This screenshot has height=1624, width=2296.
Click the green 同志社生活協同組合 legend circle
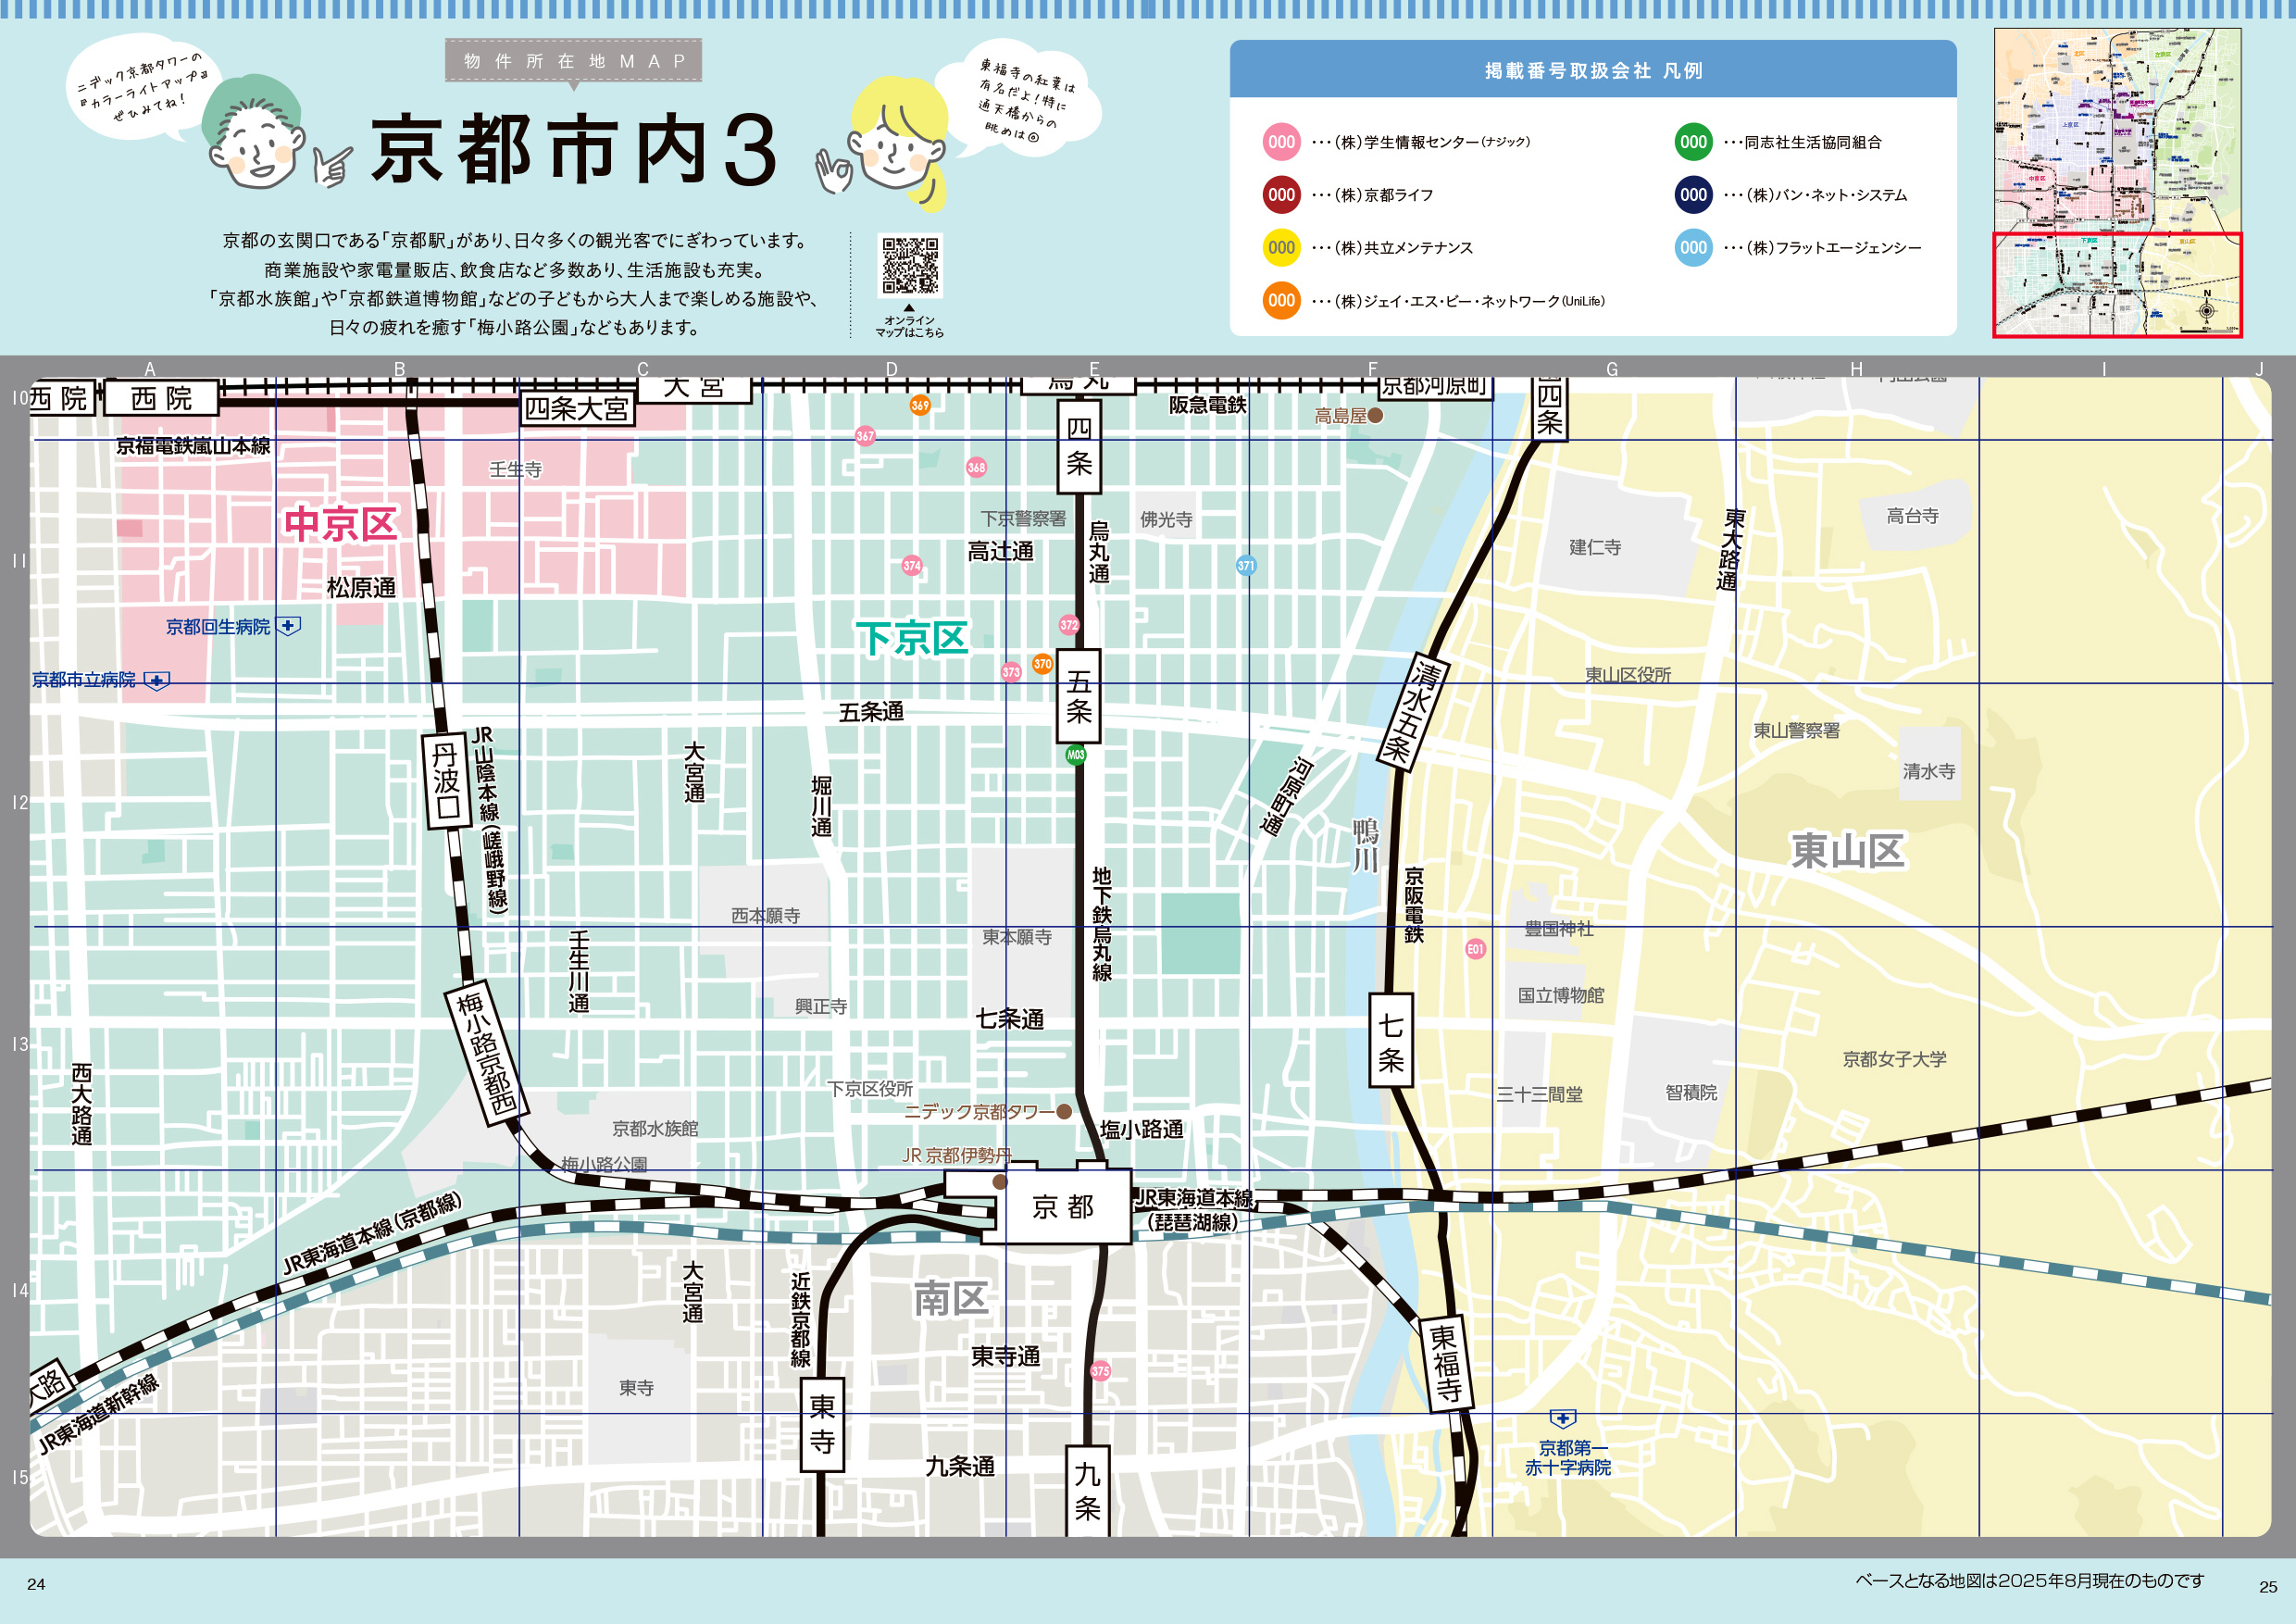click(1693, 143)
